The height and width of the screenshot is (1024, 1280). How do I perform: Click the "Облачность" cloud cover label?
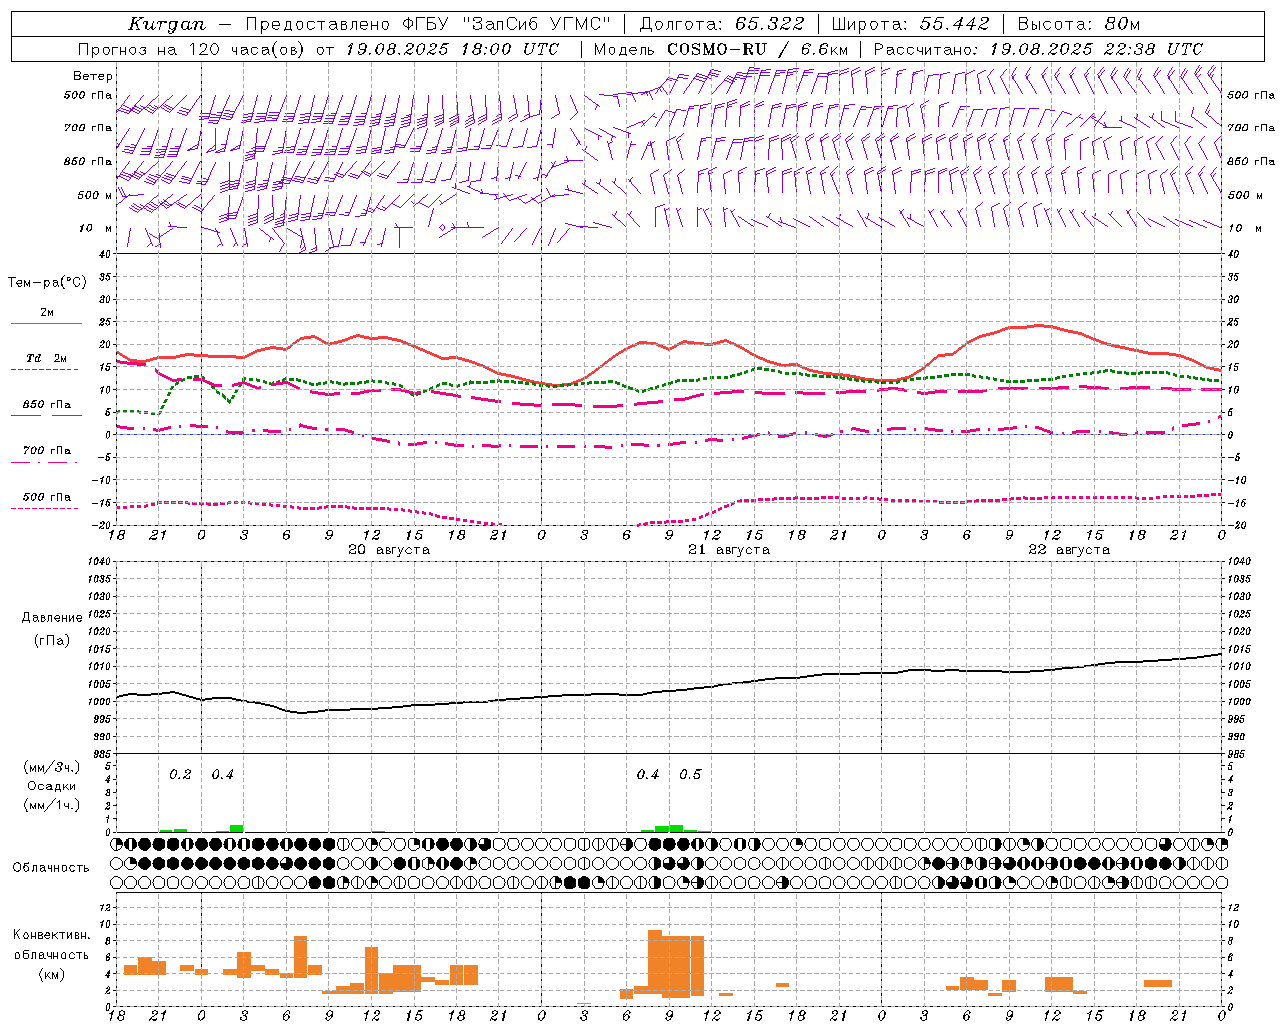(x=51, y=868)
